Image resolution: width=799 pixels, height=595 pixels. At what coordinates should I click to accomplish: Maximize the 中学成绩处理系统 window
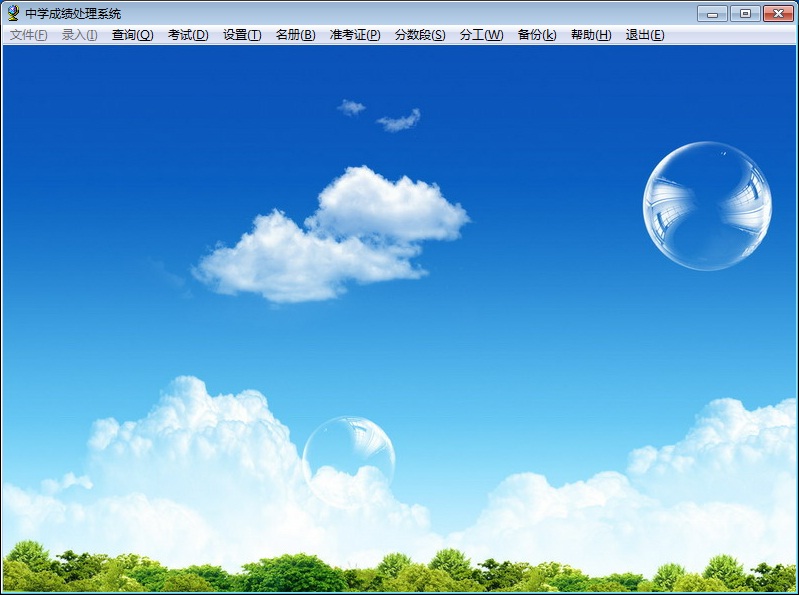click(x=745, y=13)
